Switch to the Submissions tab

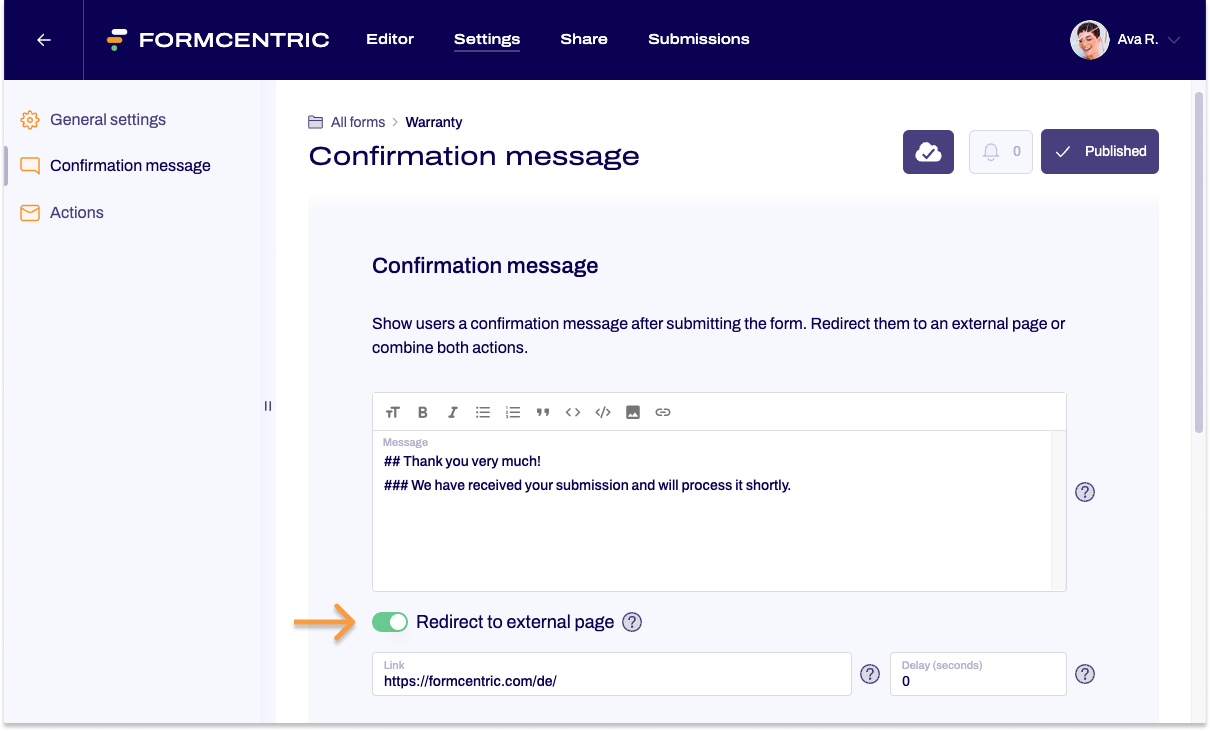pyautogui.click(x=698, y=39)
